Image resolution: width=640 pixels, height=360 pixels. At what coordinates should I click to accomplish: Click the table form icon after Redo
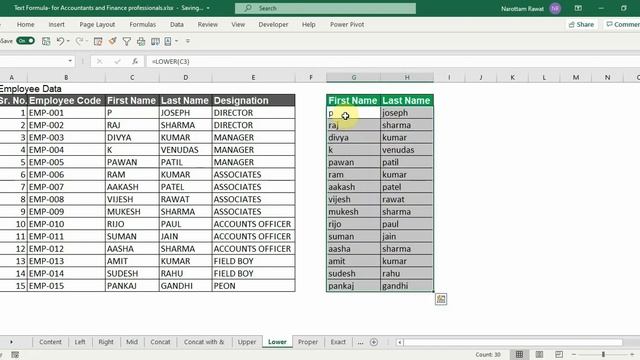pyautogui.click(x=98, y=41)
